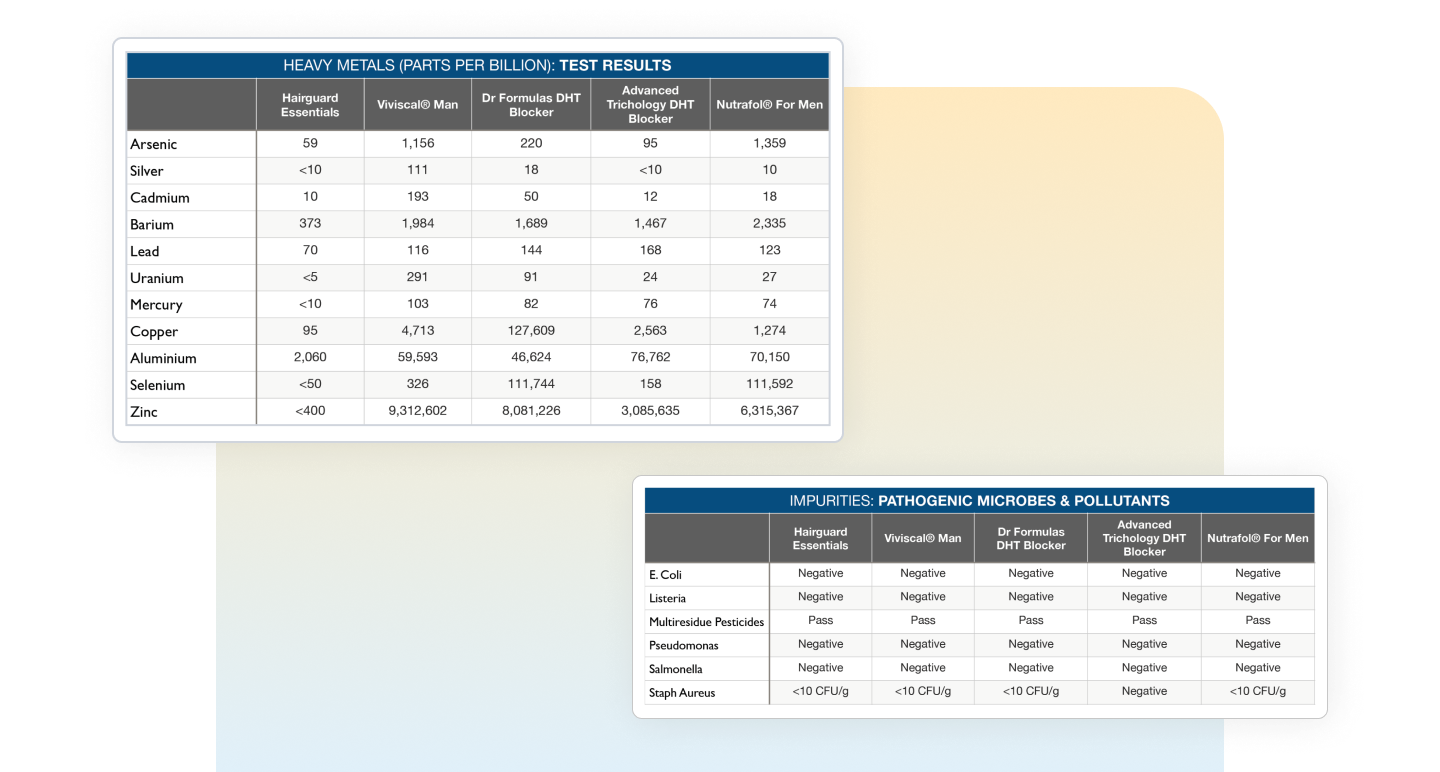The height and width of the screenshot is (772, 1440).
Task: Click the Arsenic row label
Action: 153,144
